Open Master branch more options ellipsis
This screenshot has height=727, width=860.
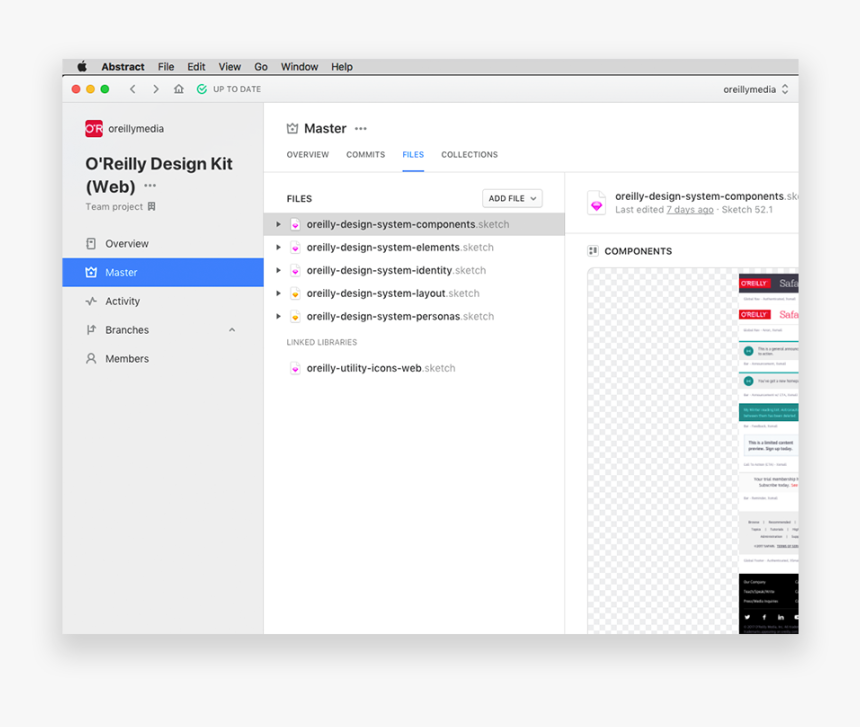tap(360, 129)
